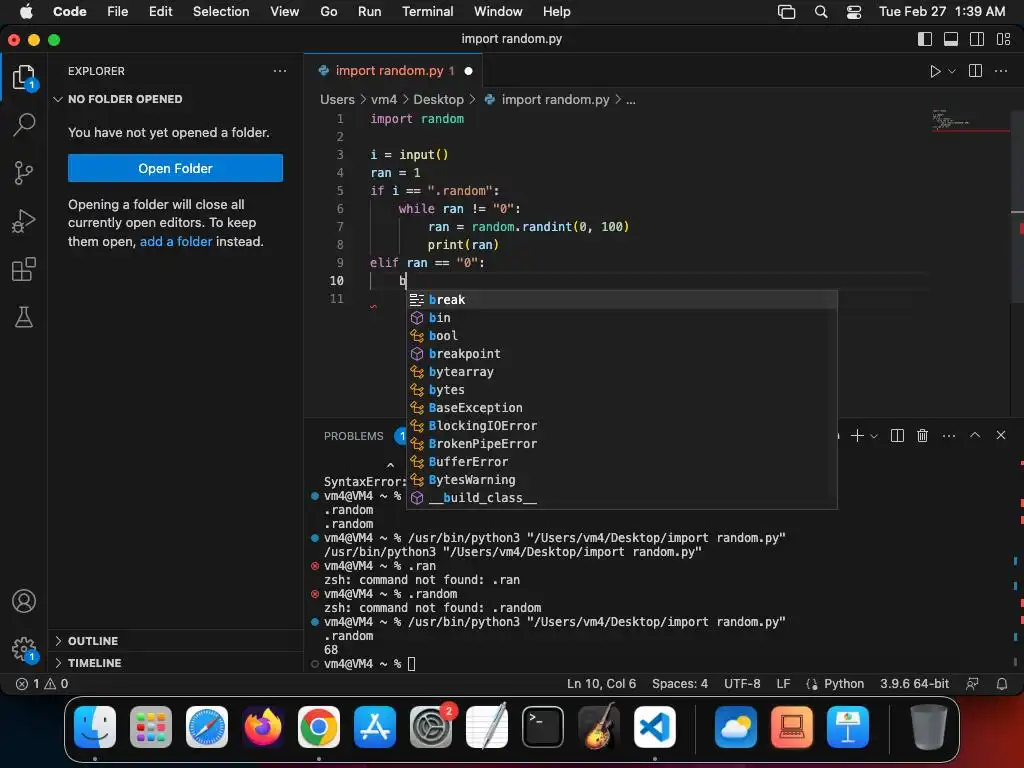Customize layout icon in title bar
The height and width of the screenshot is (768, 1024).
[x=1004, y=39]
